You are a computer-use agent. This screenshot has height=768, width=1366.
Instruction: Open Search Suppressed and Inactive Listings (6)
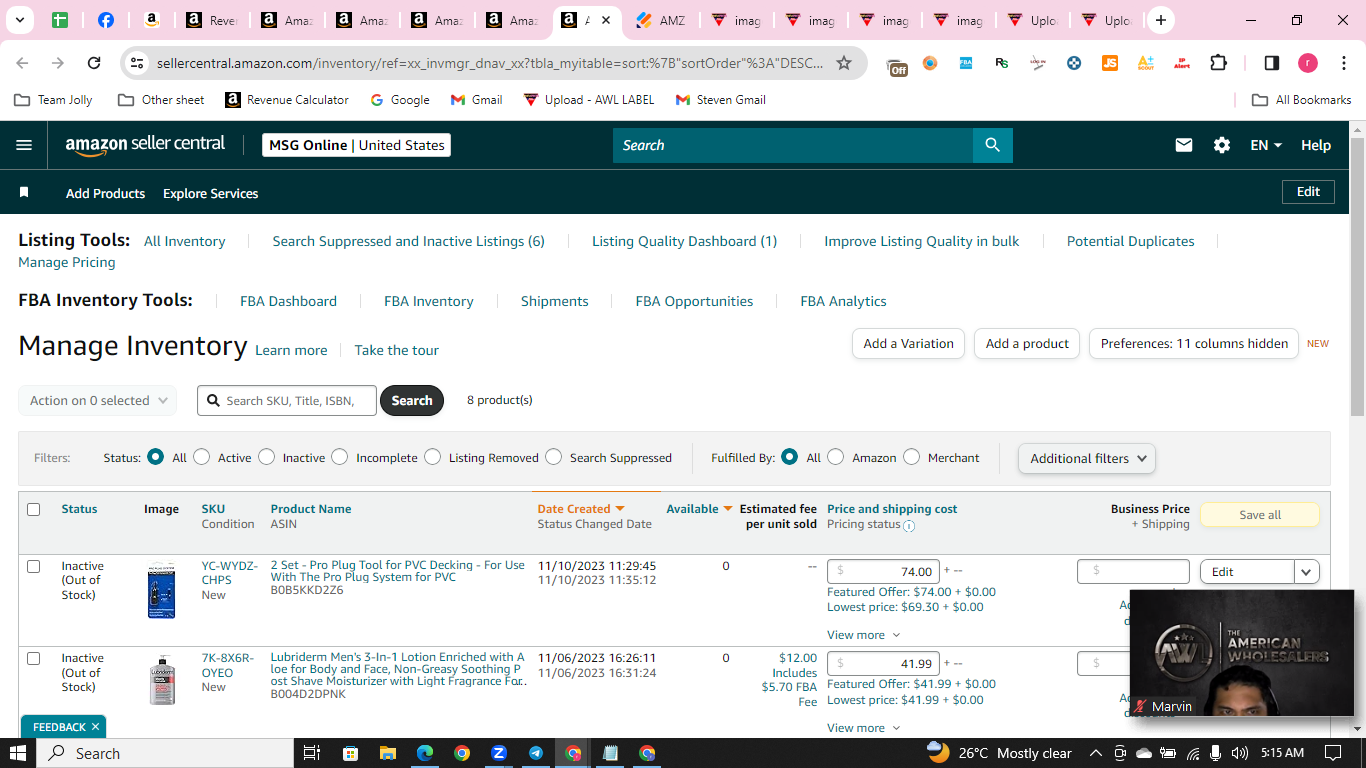tap(409, 241)
